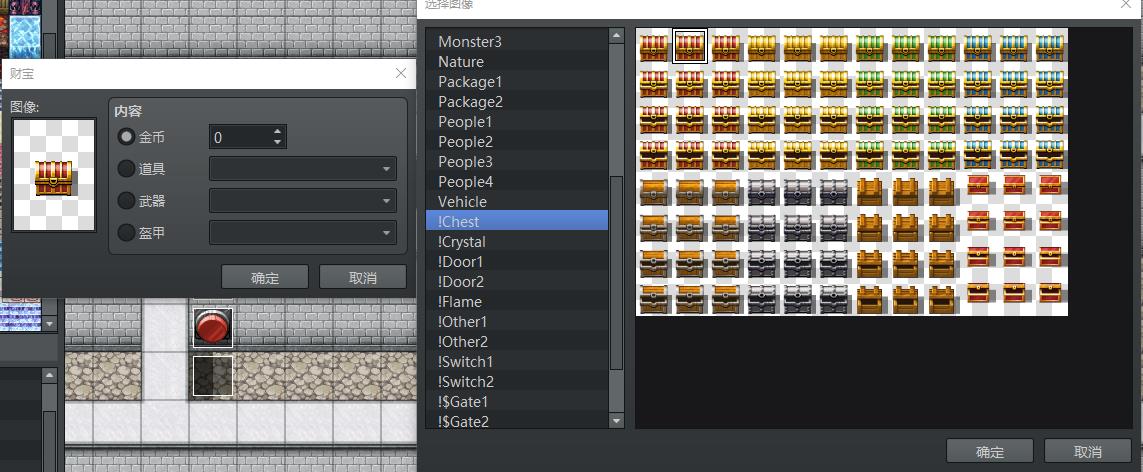
Task: Click the red switch event on the map
Action: tap(213, 328)
